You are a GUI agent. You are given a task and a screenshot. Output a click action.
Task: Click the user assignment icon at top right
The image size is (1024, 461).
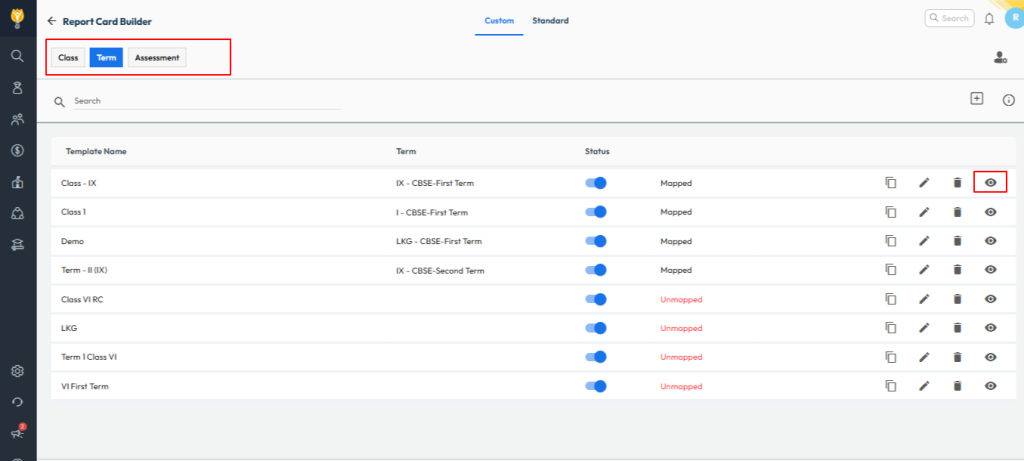point(1000,58)
